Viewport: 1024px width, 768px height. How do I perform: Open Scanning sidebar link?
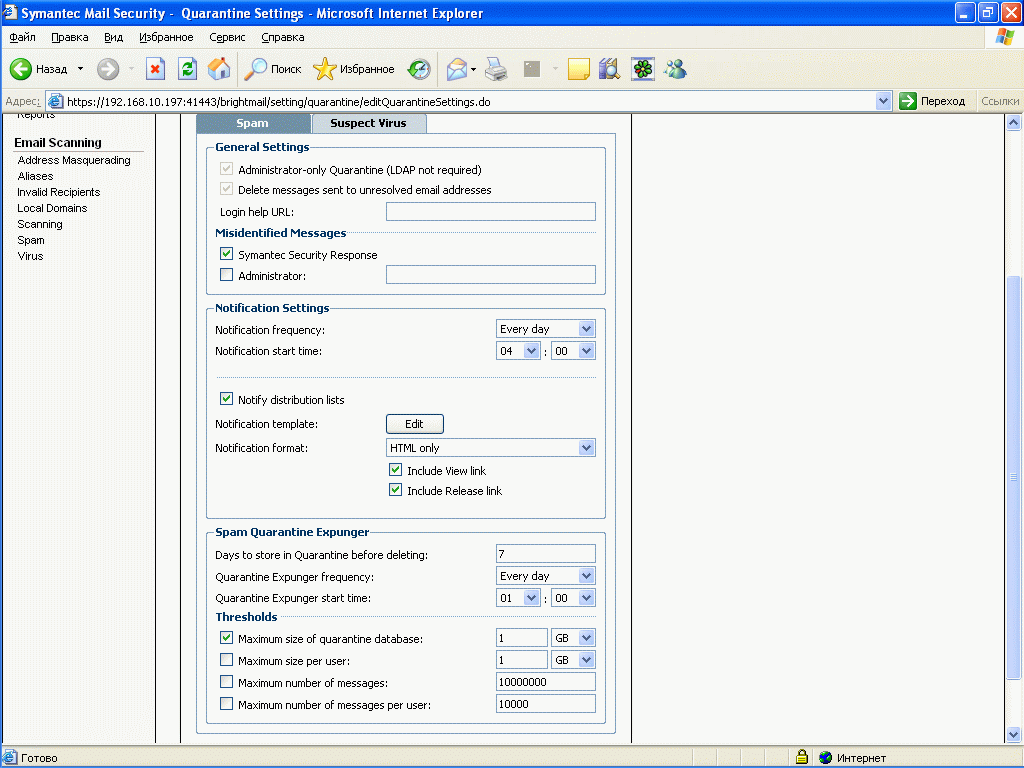40,224
